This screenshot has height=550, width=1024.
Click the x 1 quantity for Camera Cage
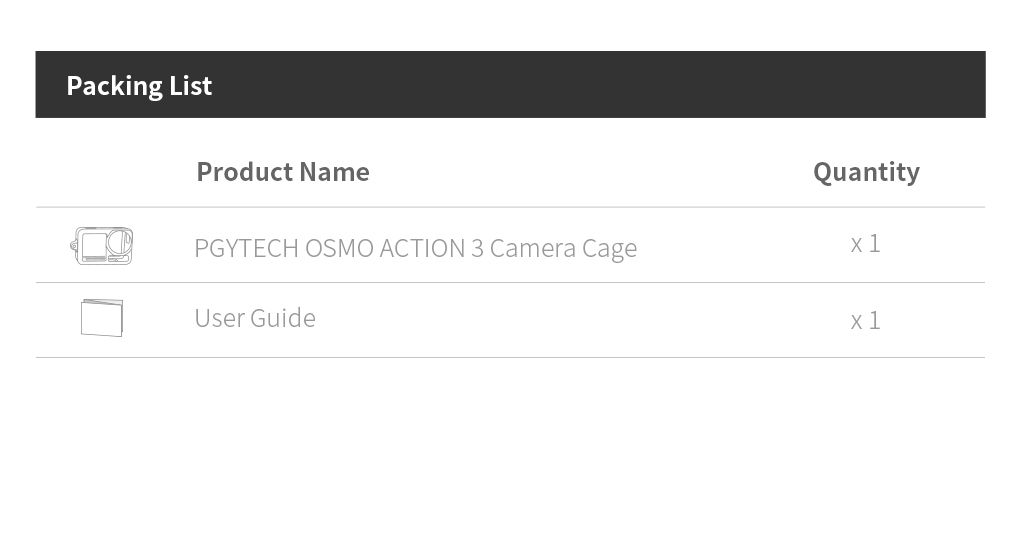tap(865, 244)
